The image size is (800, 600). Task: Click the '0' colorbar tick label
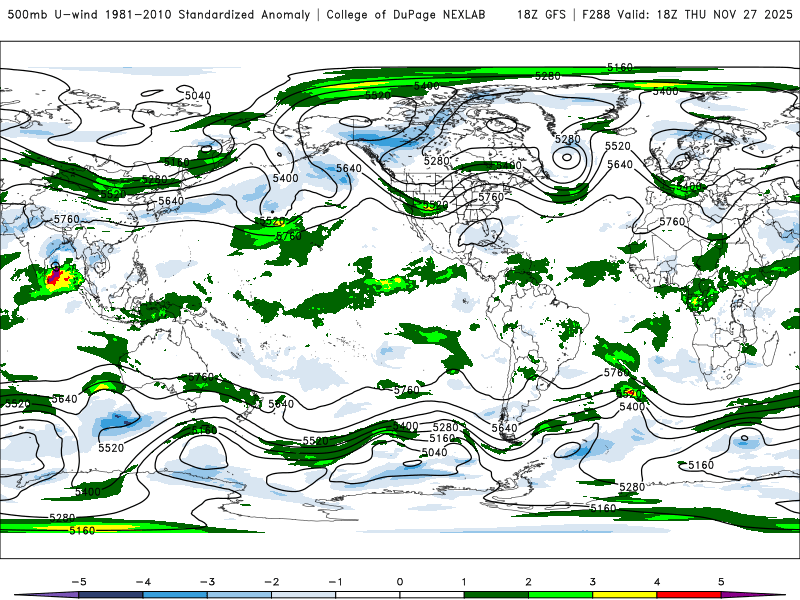pos(400,582)
